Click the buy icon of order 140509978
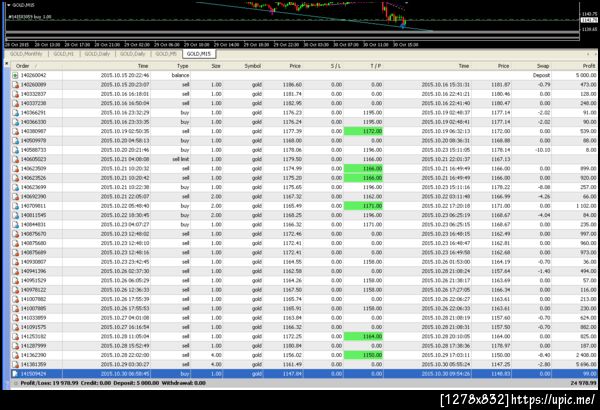Image resolution: width=600 pixels, height=410 pixels. 15,141
